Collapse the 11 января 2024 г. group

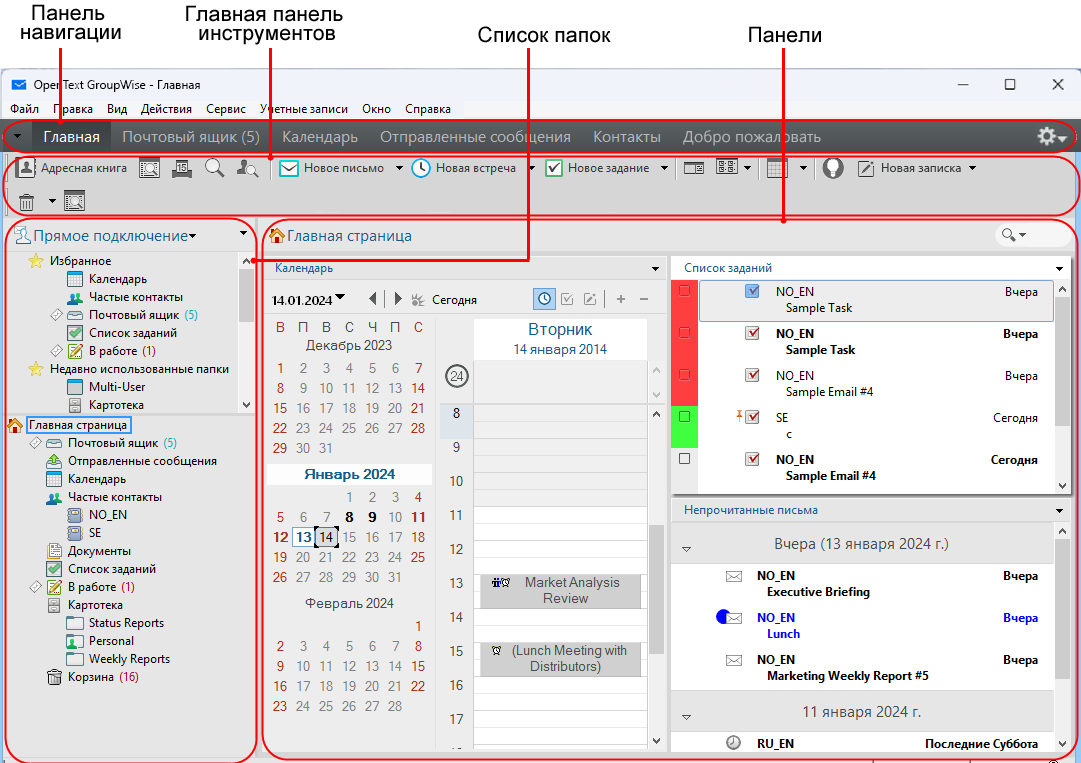pos(686,717)
